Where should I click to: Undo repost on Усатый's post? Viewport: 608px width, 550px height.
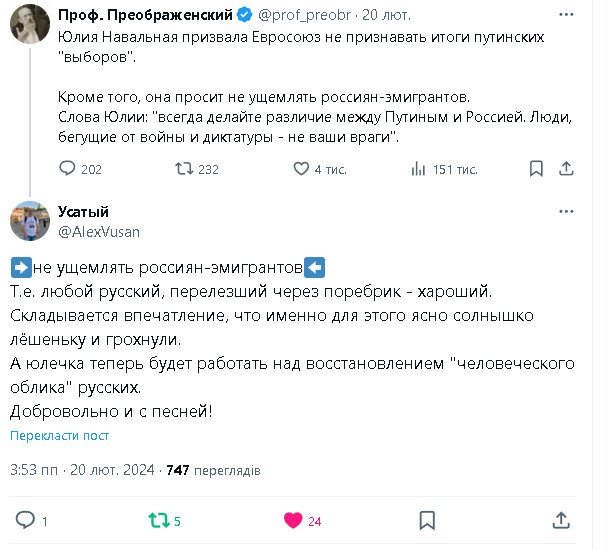click(159, 520)
